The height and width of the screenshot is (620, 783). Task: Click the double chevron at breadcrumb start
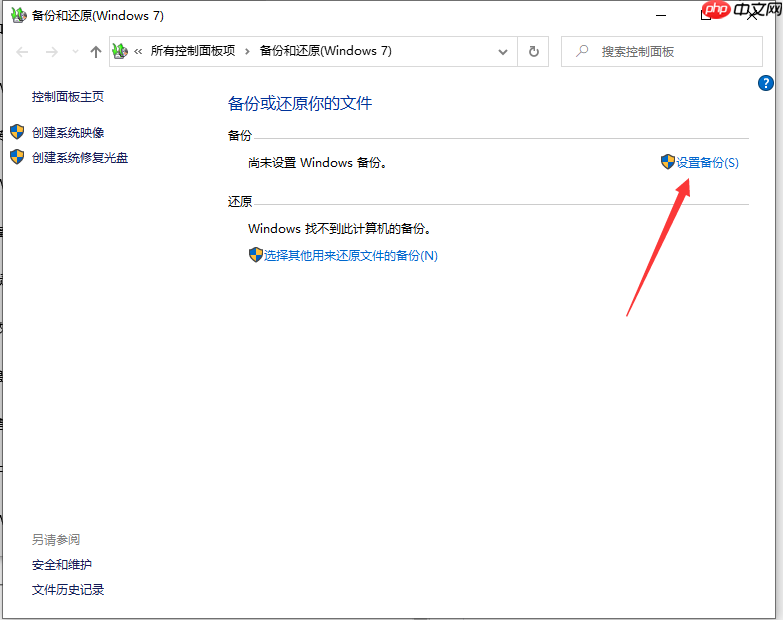click(138, 51)
